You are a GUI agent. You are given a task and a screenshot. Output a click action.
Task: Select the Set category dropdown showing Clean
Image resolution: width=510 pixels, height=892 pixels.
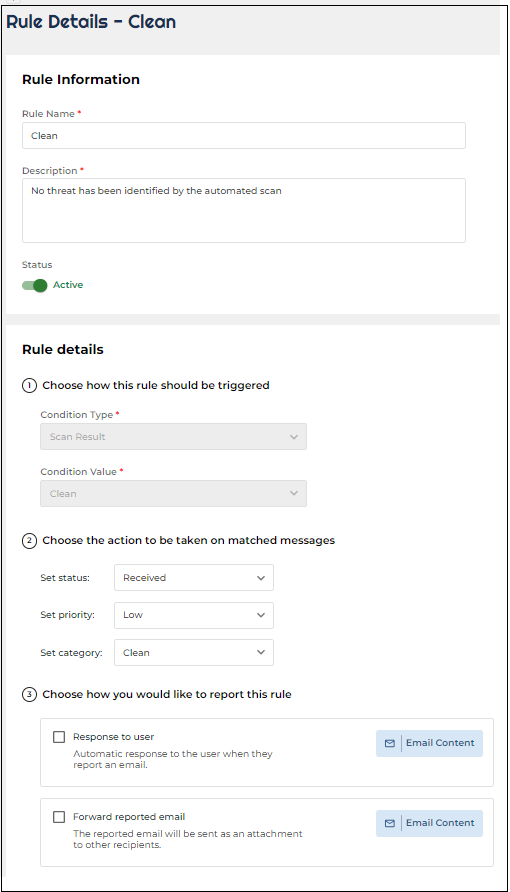point(194,653)
